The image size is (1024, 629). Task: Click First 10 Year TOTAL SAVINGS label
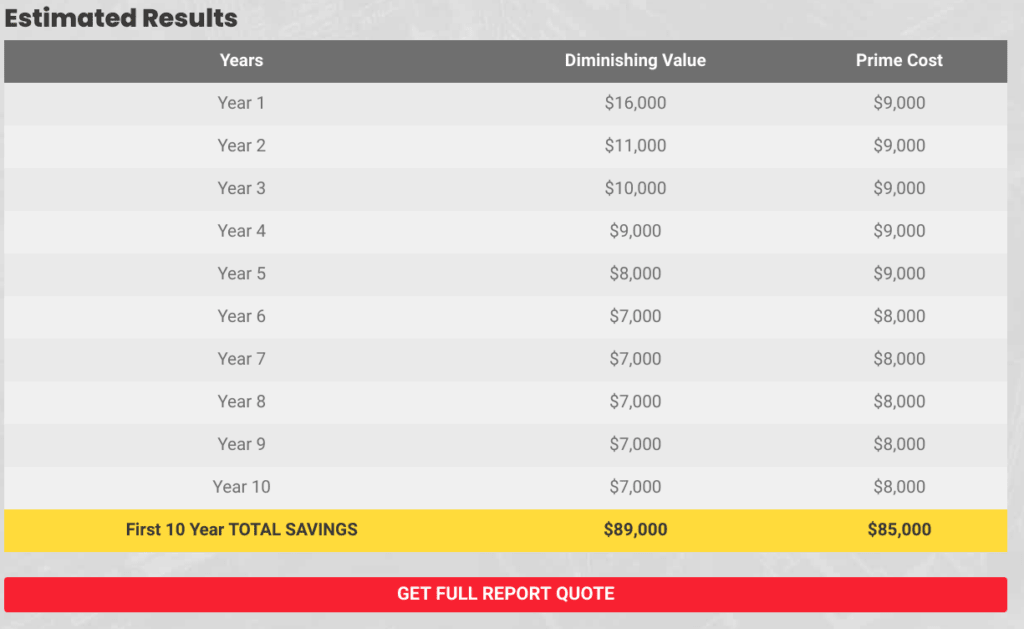[241, 529]
